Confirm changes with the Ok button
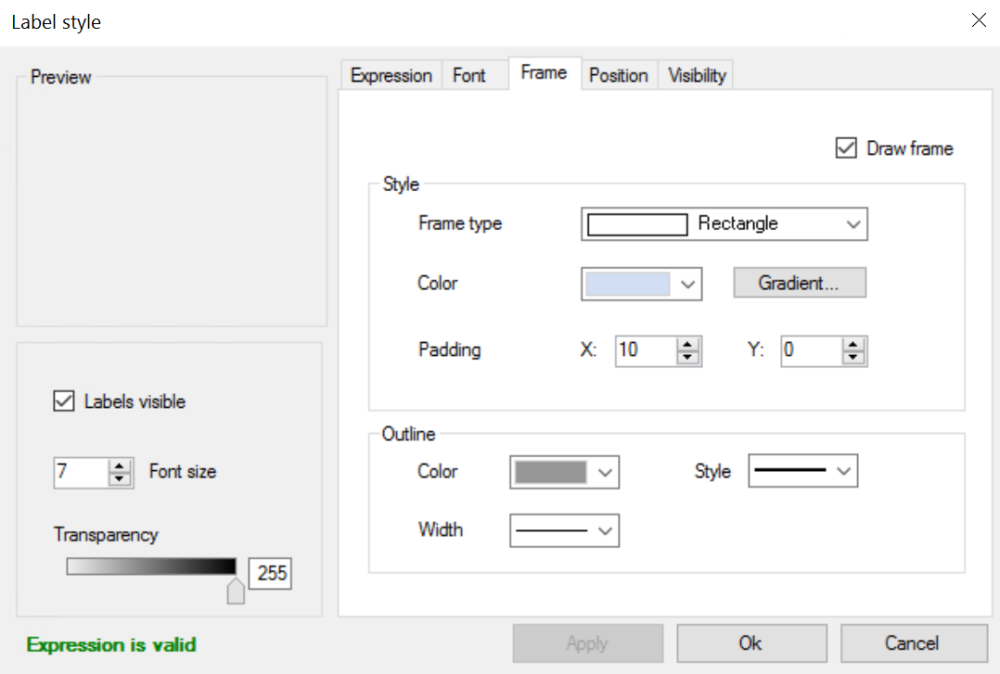 coord(751,643)
